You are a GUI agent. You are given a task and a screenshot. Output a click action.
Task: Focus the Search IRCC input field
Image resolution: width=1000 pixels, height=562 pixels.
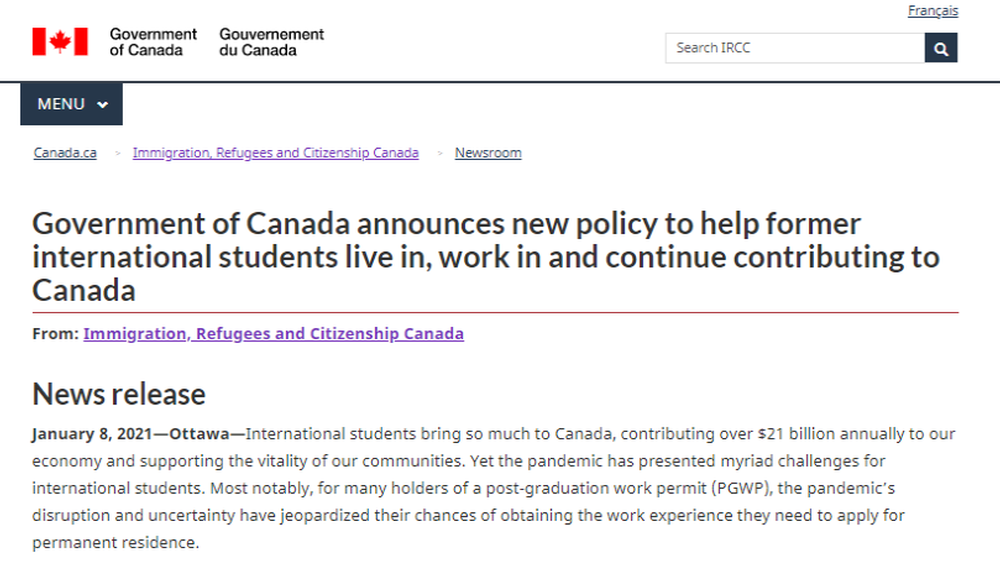[x=795, y=48]
